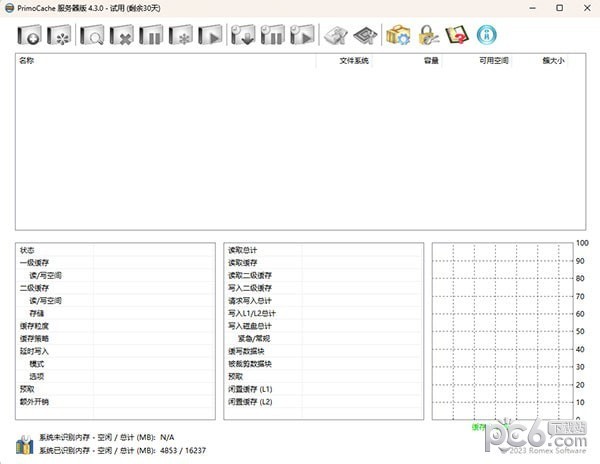This screenshot has height=464, width=600.
Task: Select the 请求写入总计 row
Action: [x=324, y=301]
